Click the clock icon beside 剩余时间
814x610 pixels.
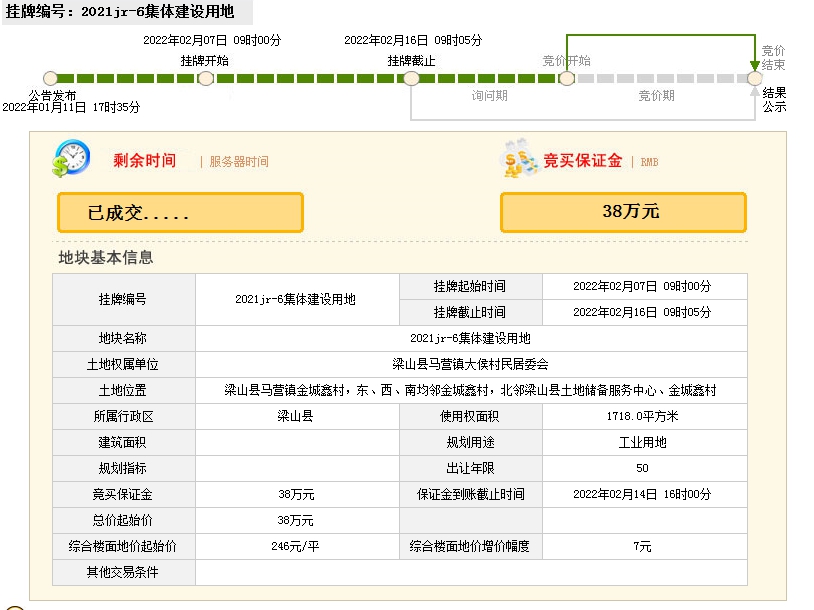point(72,158)
